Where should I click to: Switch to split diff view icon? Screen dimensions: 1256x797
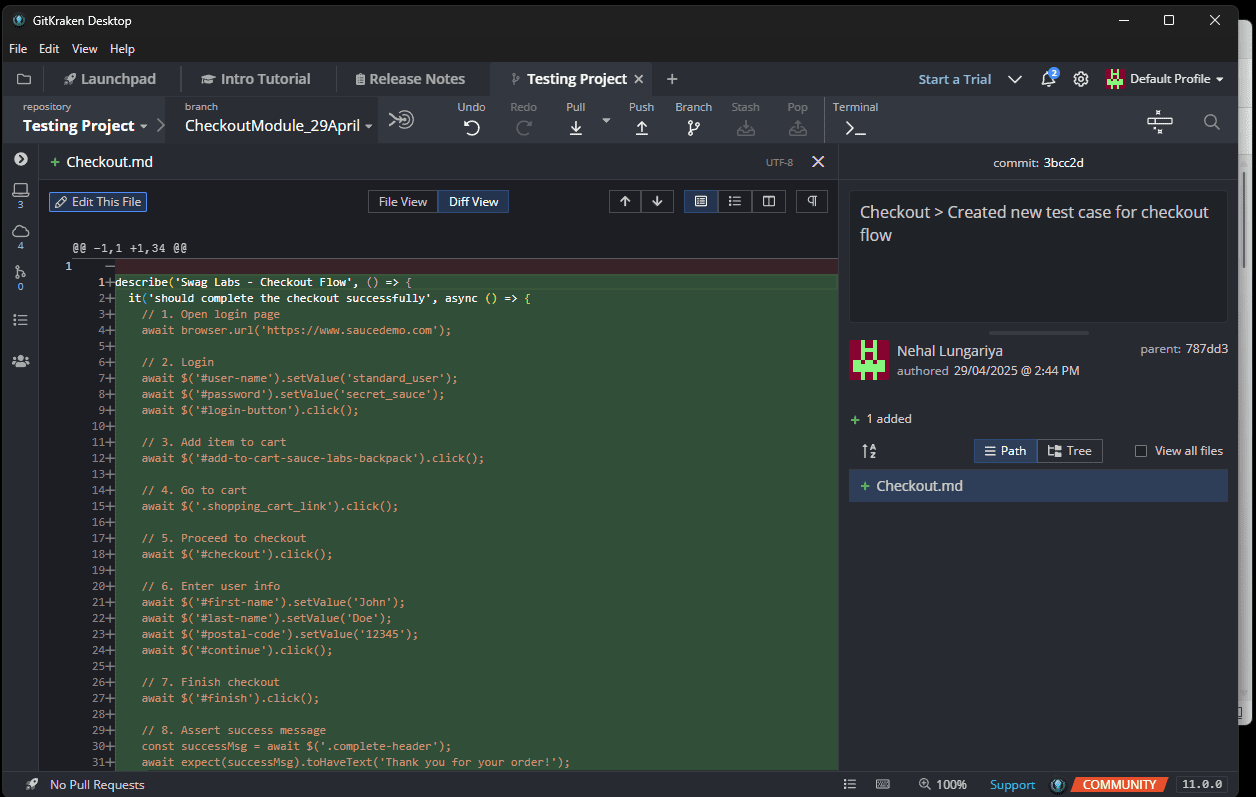point(768,201)
